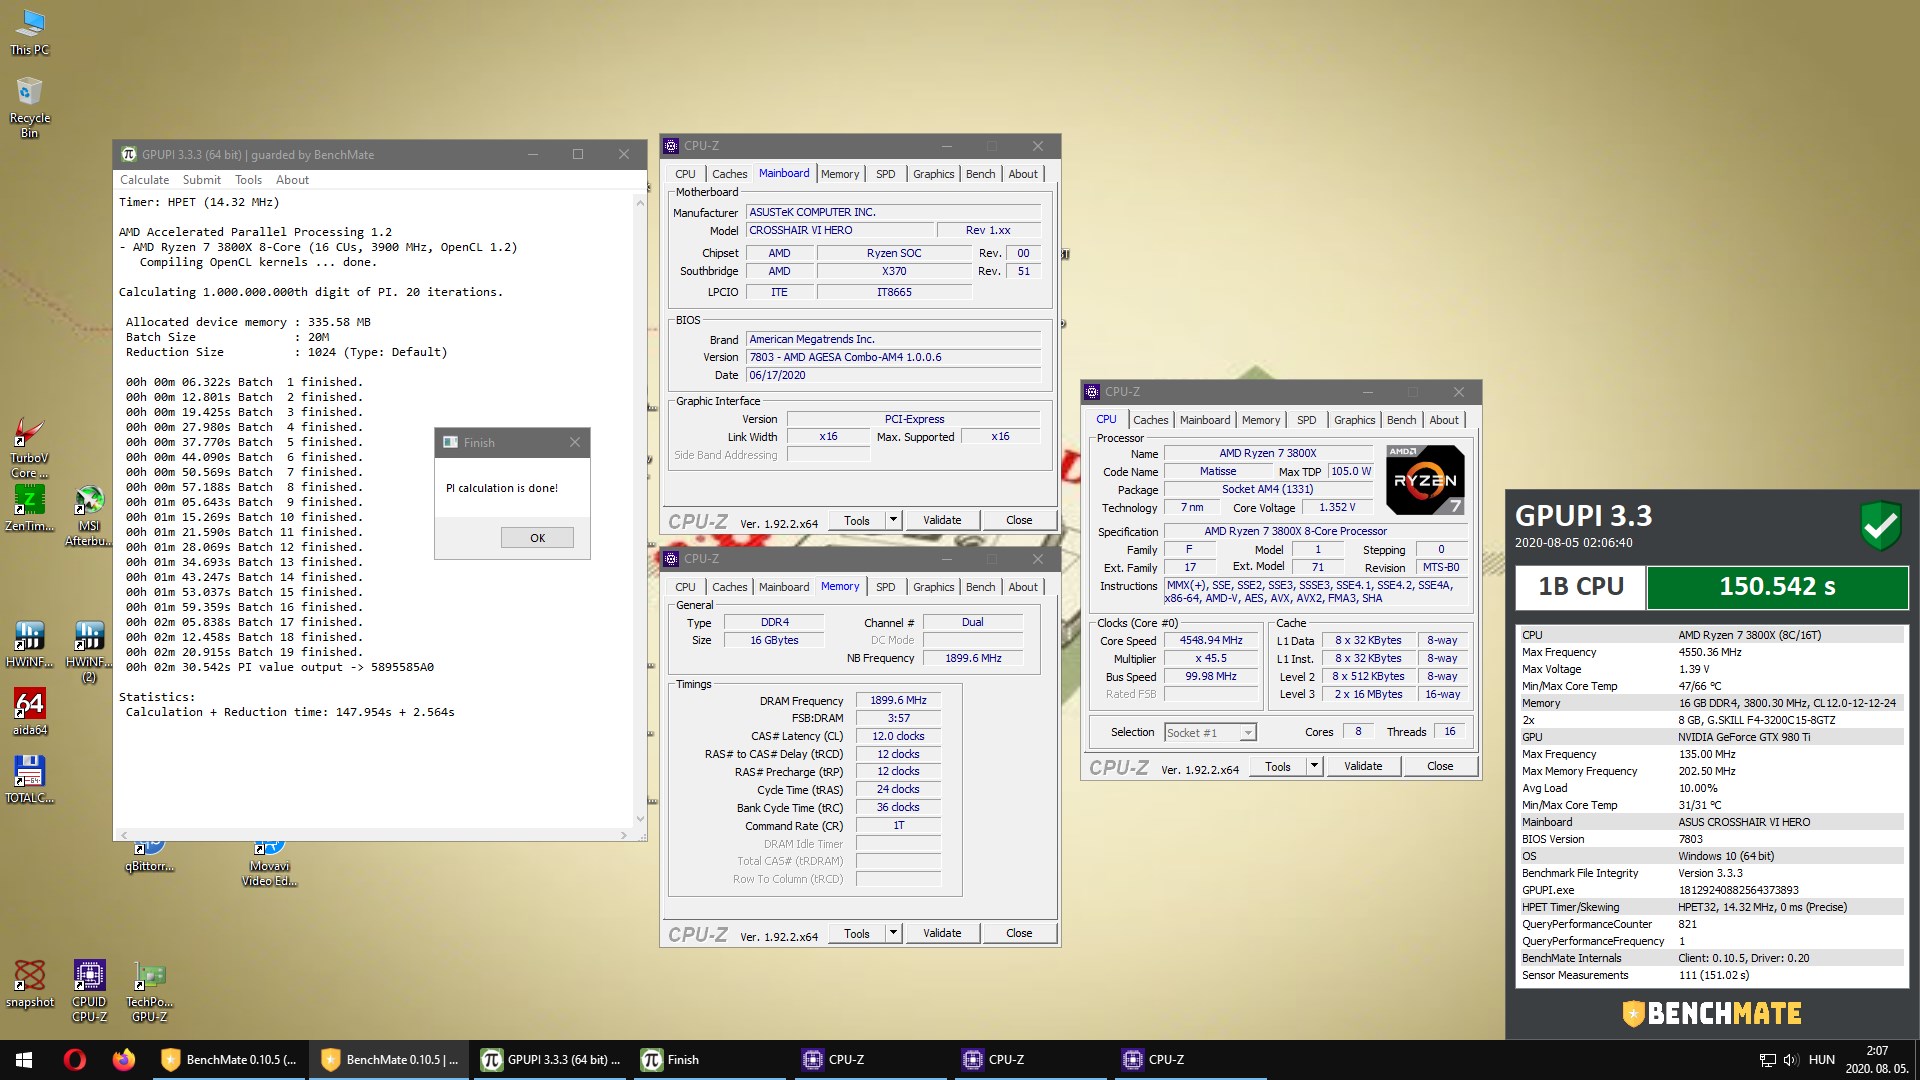Click OK in Finish dialog
Image resolution: width=1920 pixels, height=1080 pixels.
(537, 538)
